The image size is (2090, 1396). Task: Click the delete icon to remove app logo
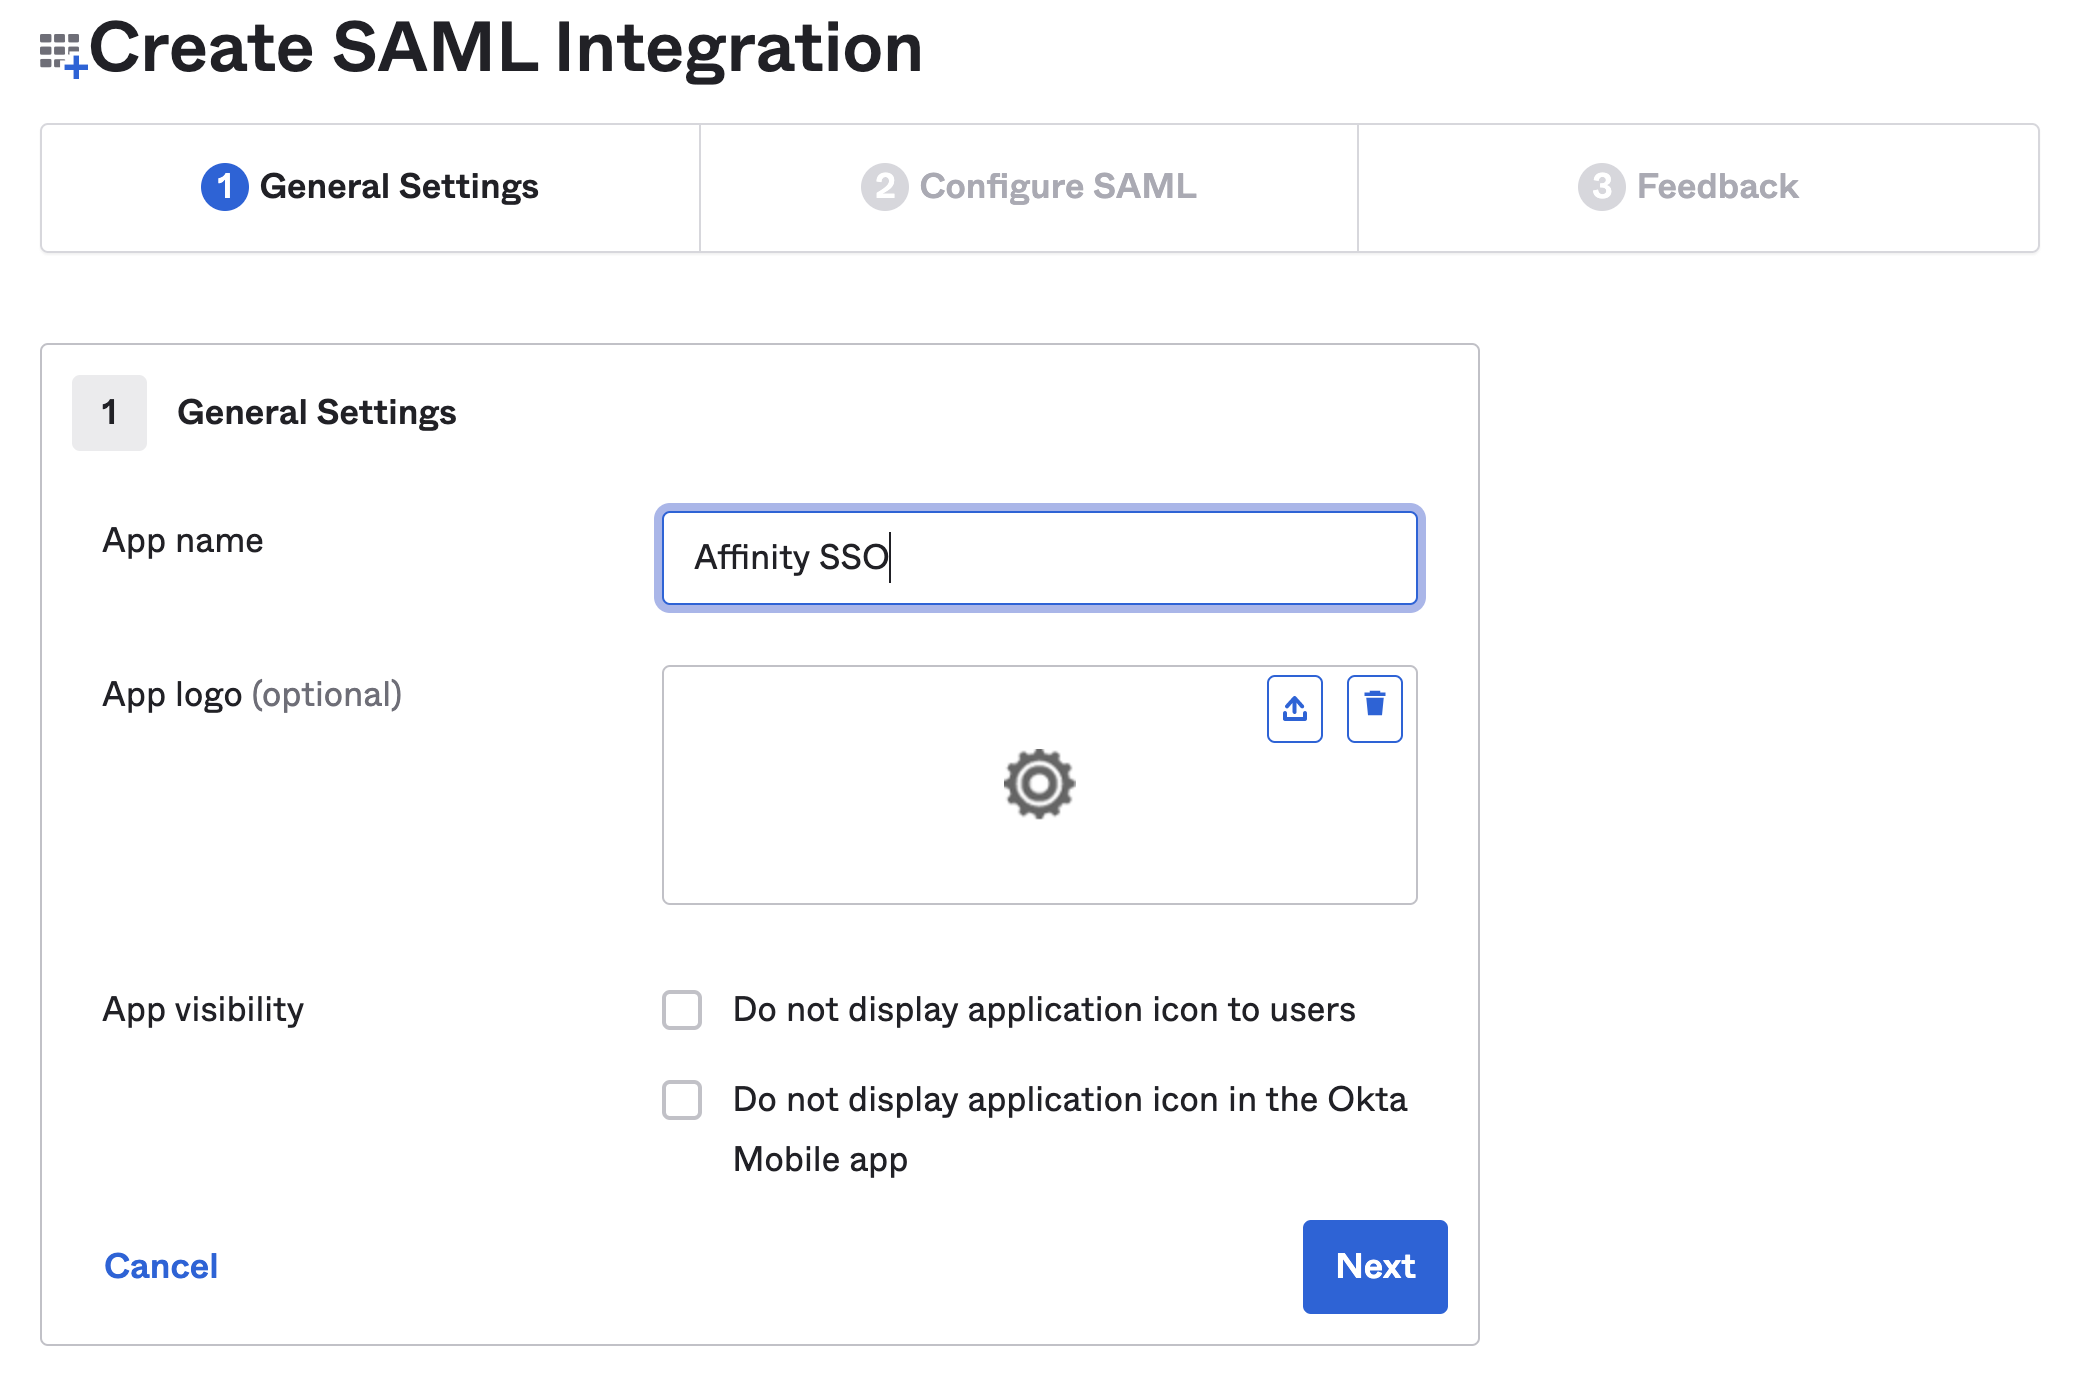1374,708
